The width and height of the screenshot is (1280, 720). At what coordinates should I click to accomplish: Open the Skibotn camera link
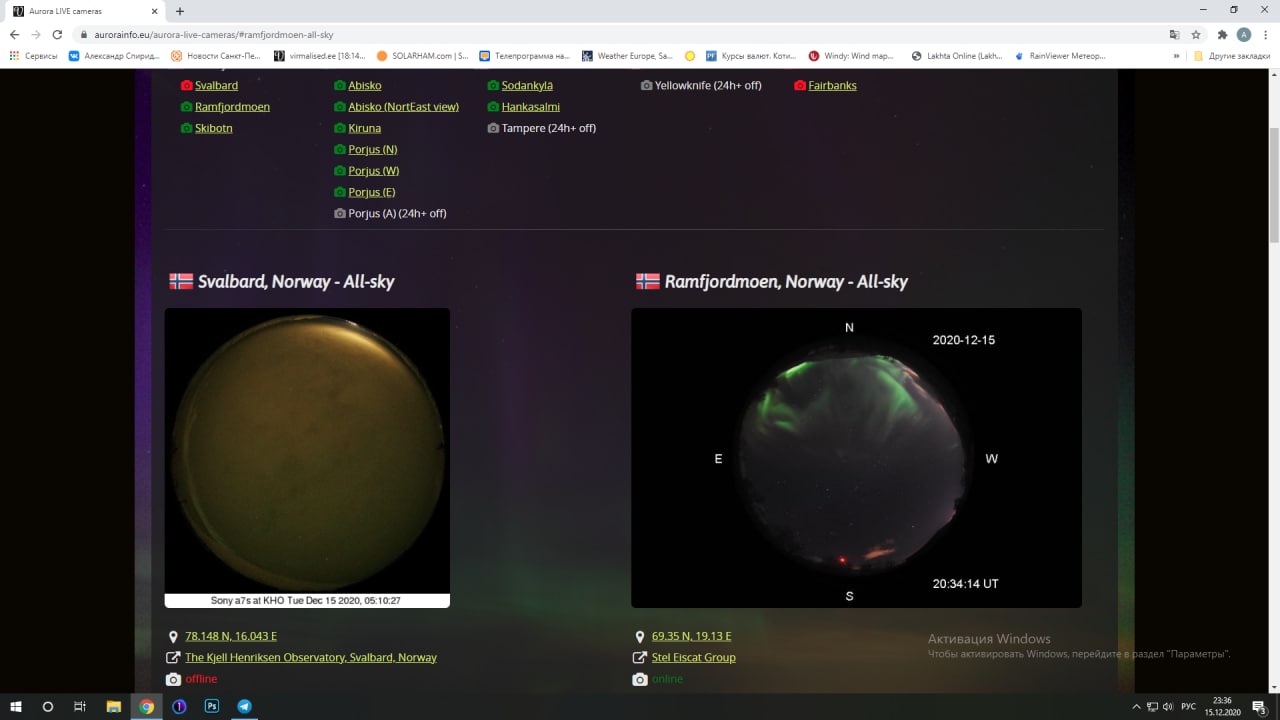coord(214,128)
